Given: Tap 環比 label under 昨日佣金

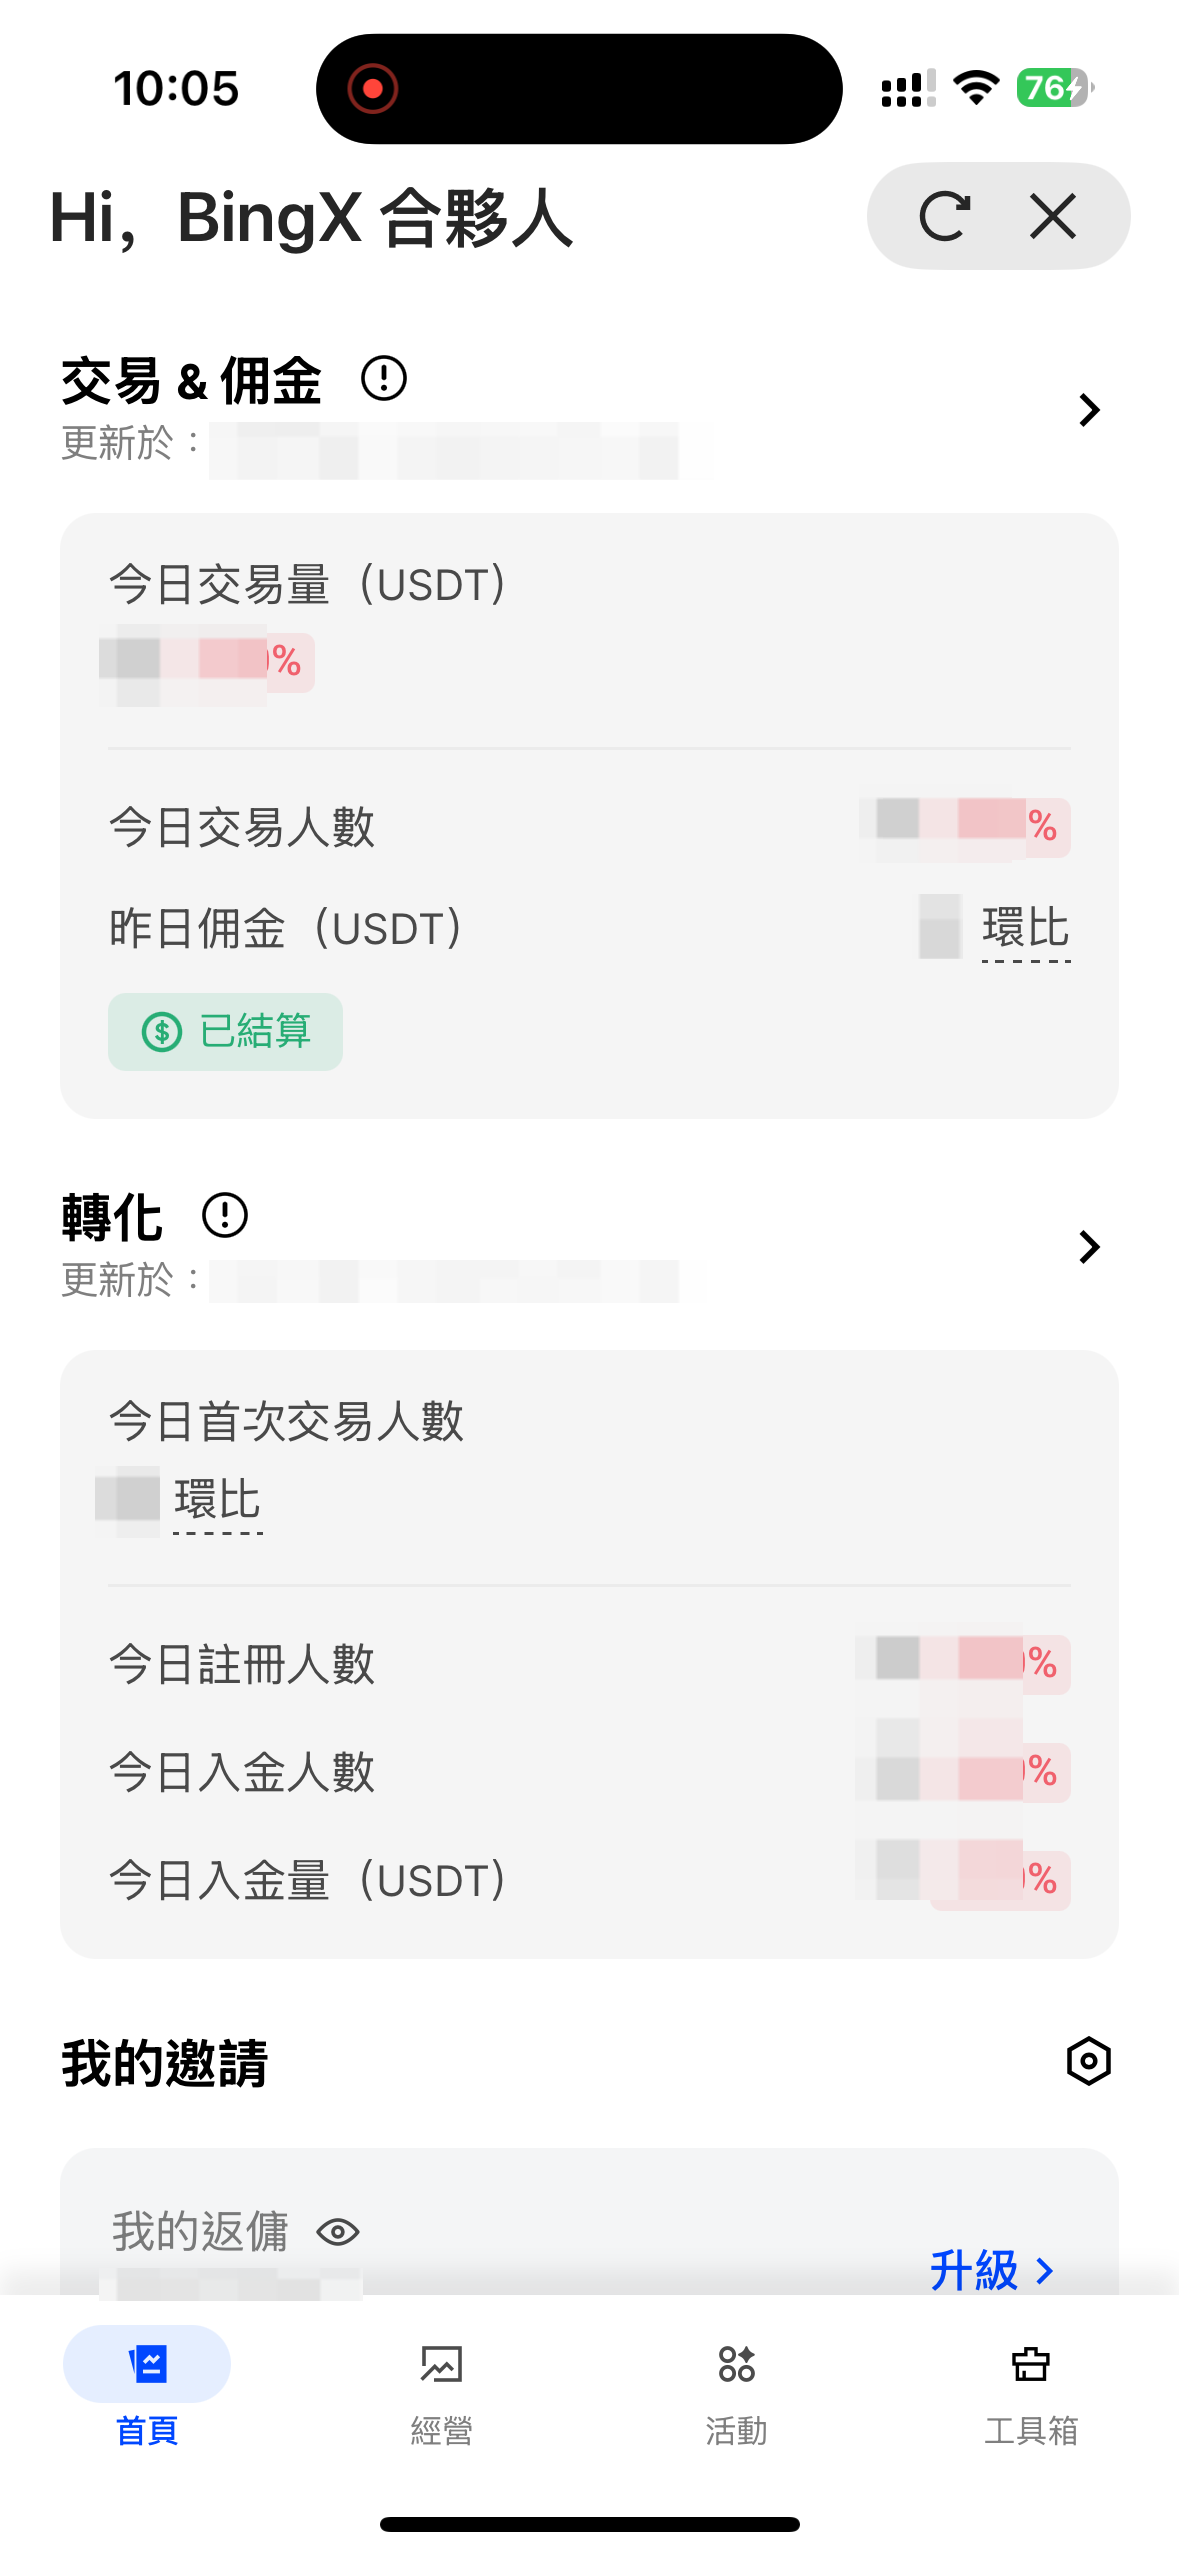Looking at the screenshot, I should 1026,928.
